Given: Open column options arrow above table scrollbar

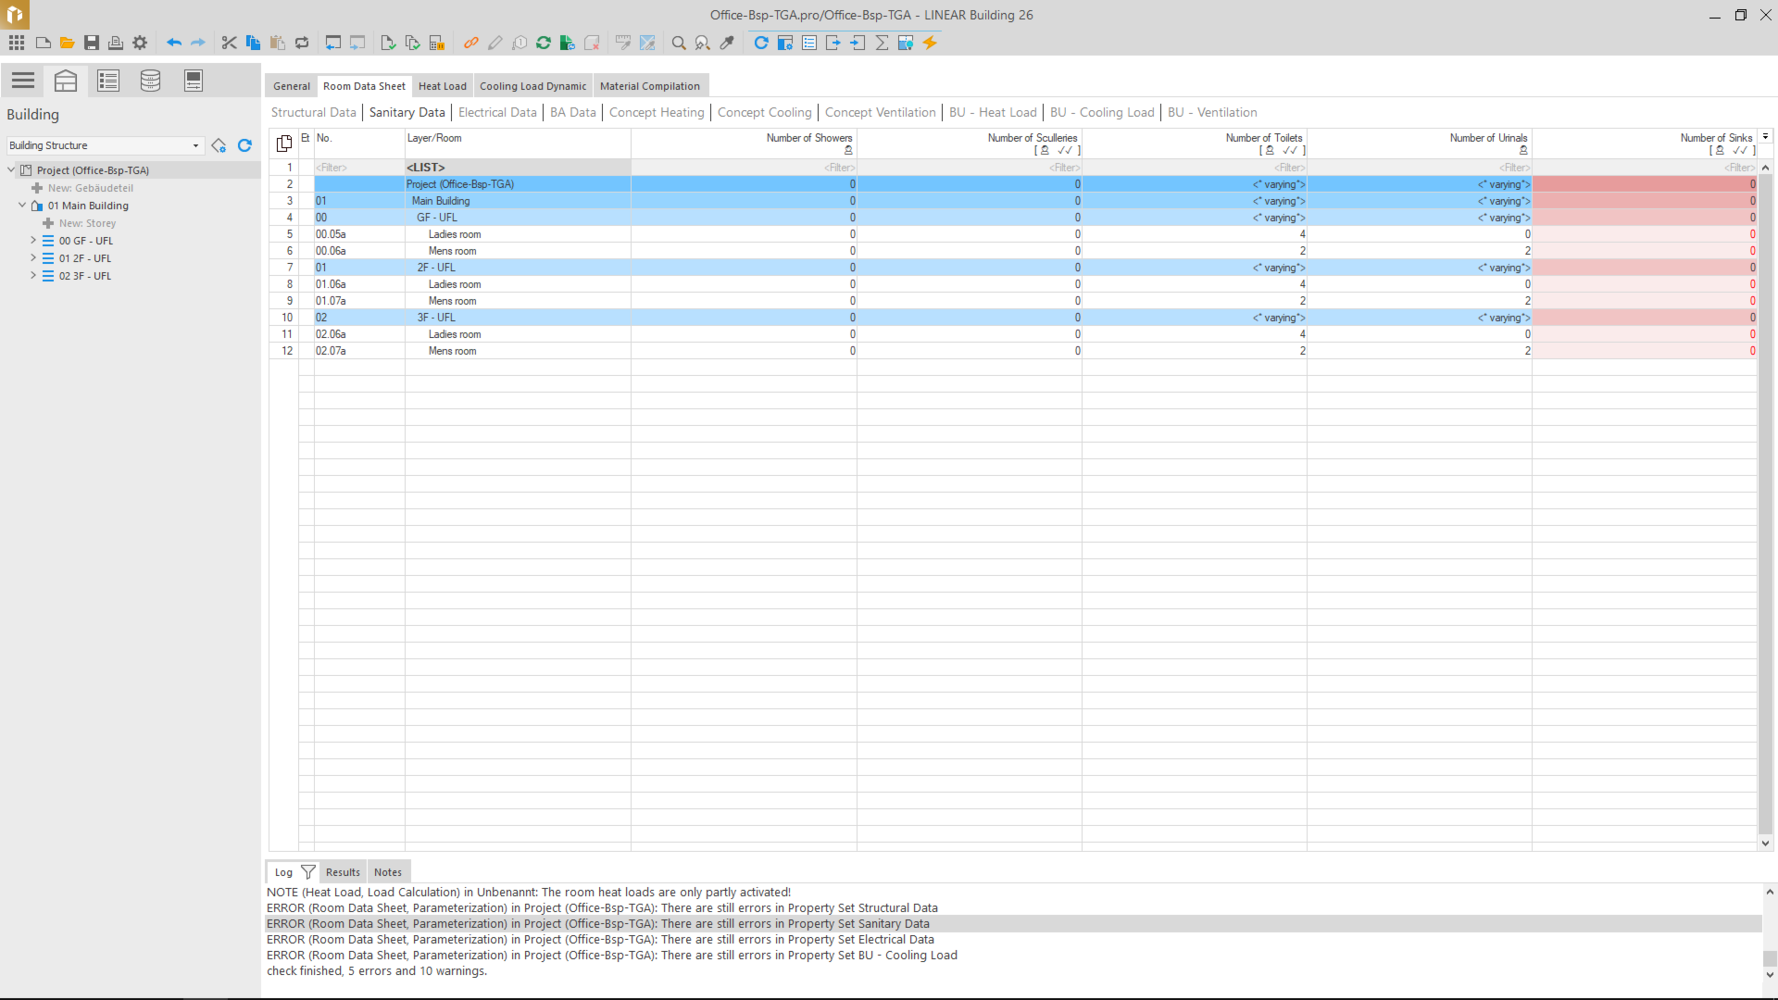Looking at the screenshot, I should coord(1765,137).
